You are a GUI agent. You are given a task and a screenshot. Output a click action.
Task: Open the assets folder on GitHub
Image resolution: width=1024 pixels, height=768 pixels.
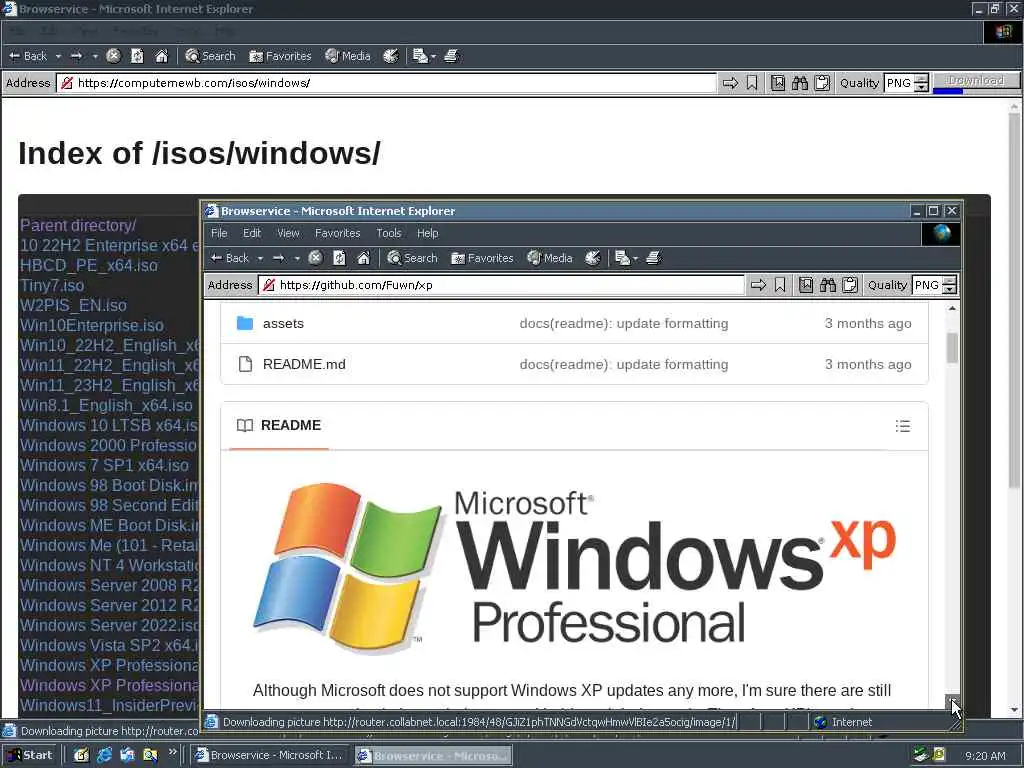pos(283,323)
